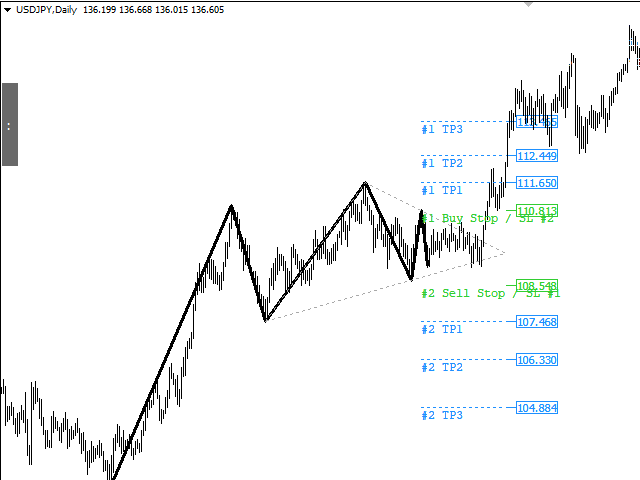This screenshot has height=480, width=640.
Task: Select the #2 TP3 label
Action: (x=442, y=415)
